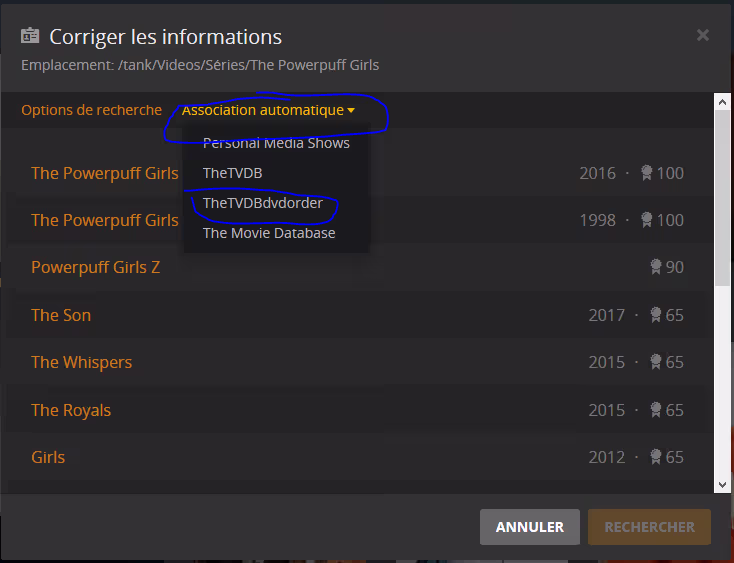Select the Girls 2012 result
The height and width of the screenshot is (563, 734).
pos(48,457)
